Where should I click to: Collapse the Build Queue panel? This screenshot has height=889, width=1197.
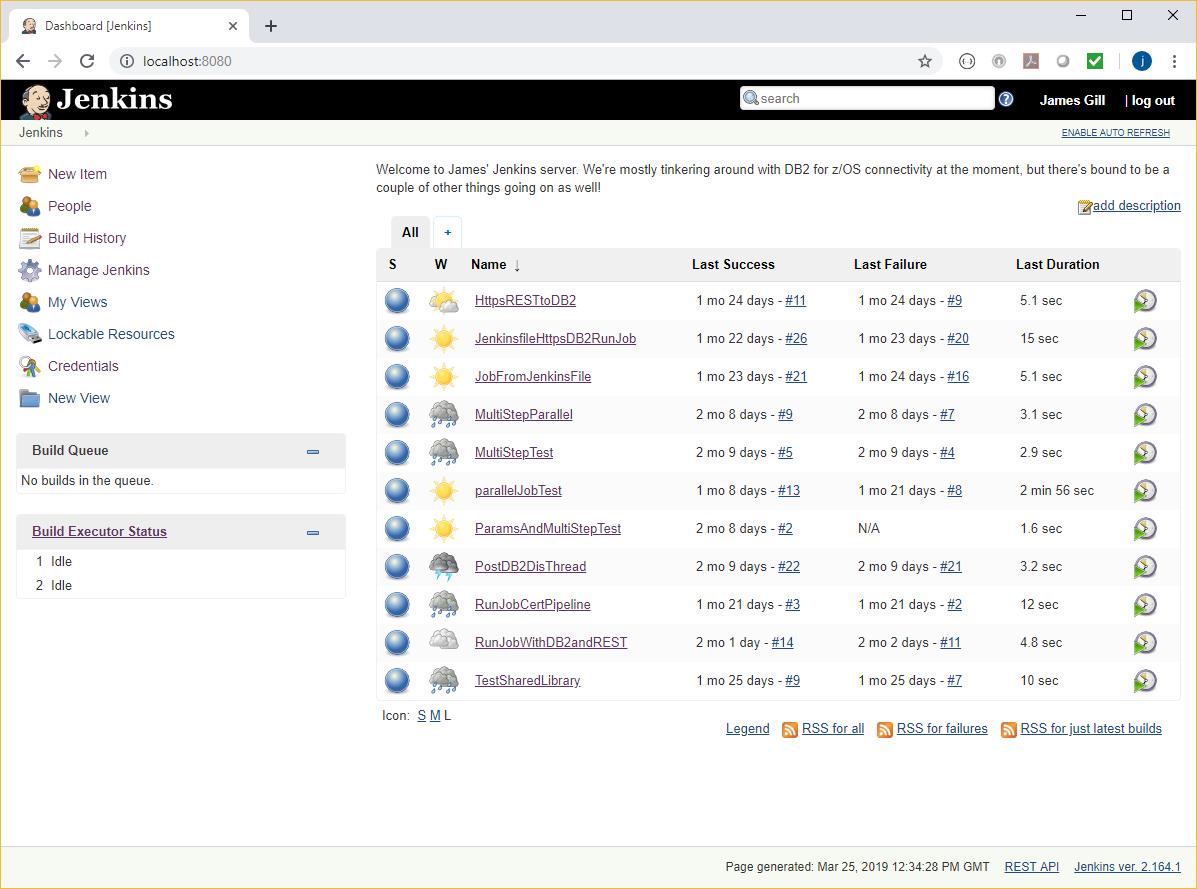point(313,452)
